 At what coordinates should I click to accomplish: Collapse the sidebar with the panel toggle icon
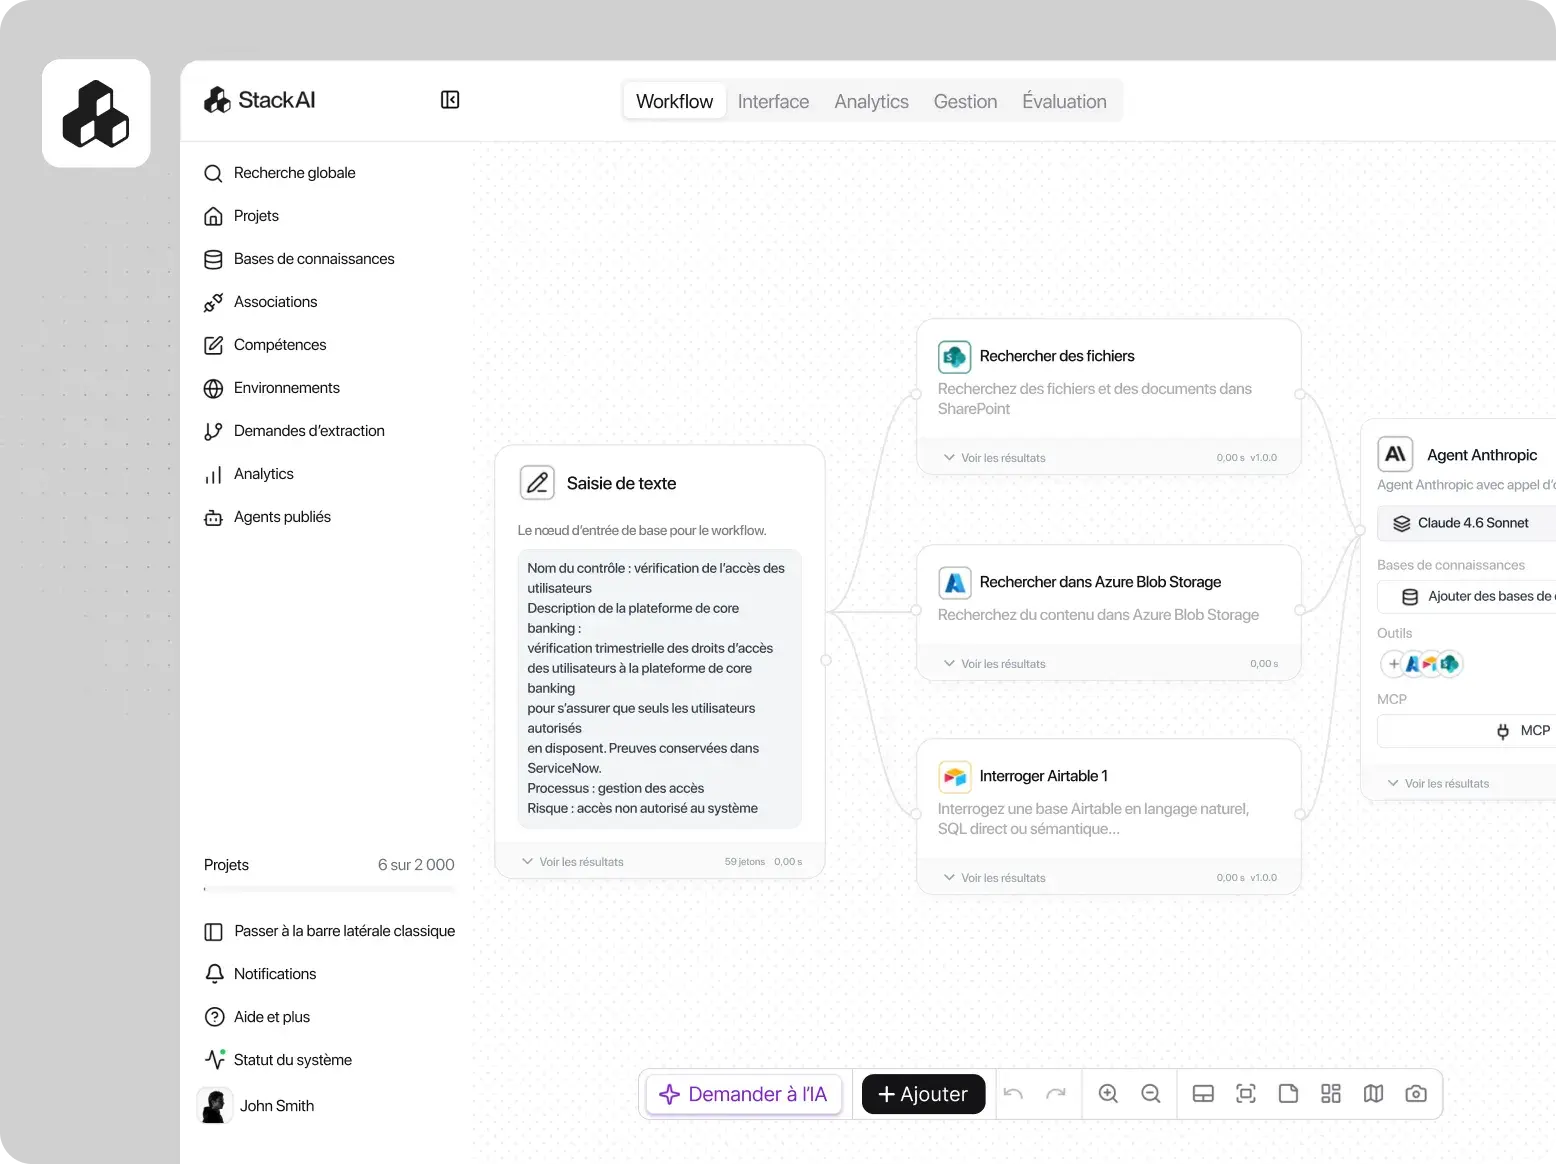click(x=450, y=100)
